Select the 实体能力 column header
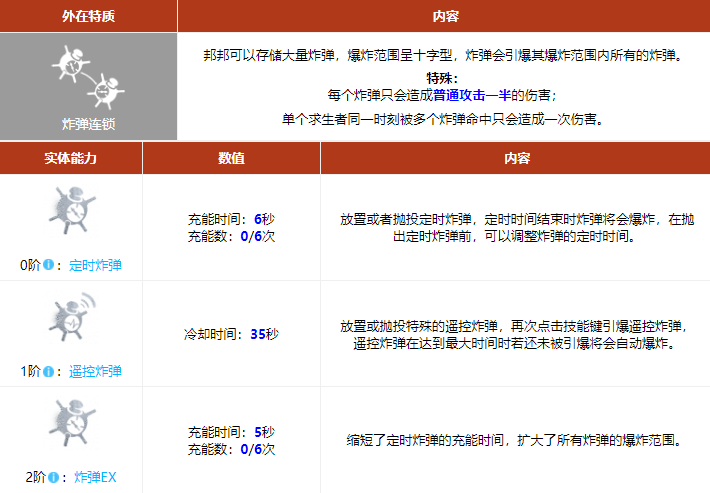 click(71, 158)
